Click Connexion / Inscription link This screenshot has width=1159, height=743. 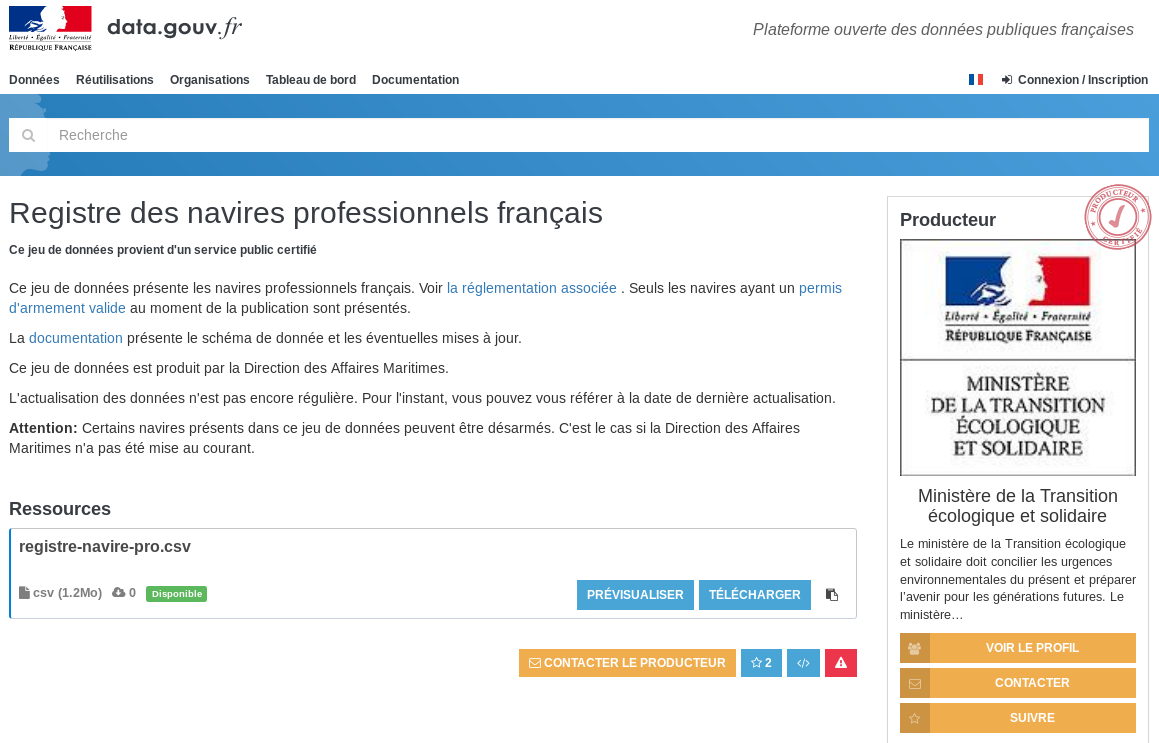point(1075,80)
